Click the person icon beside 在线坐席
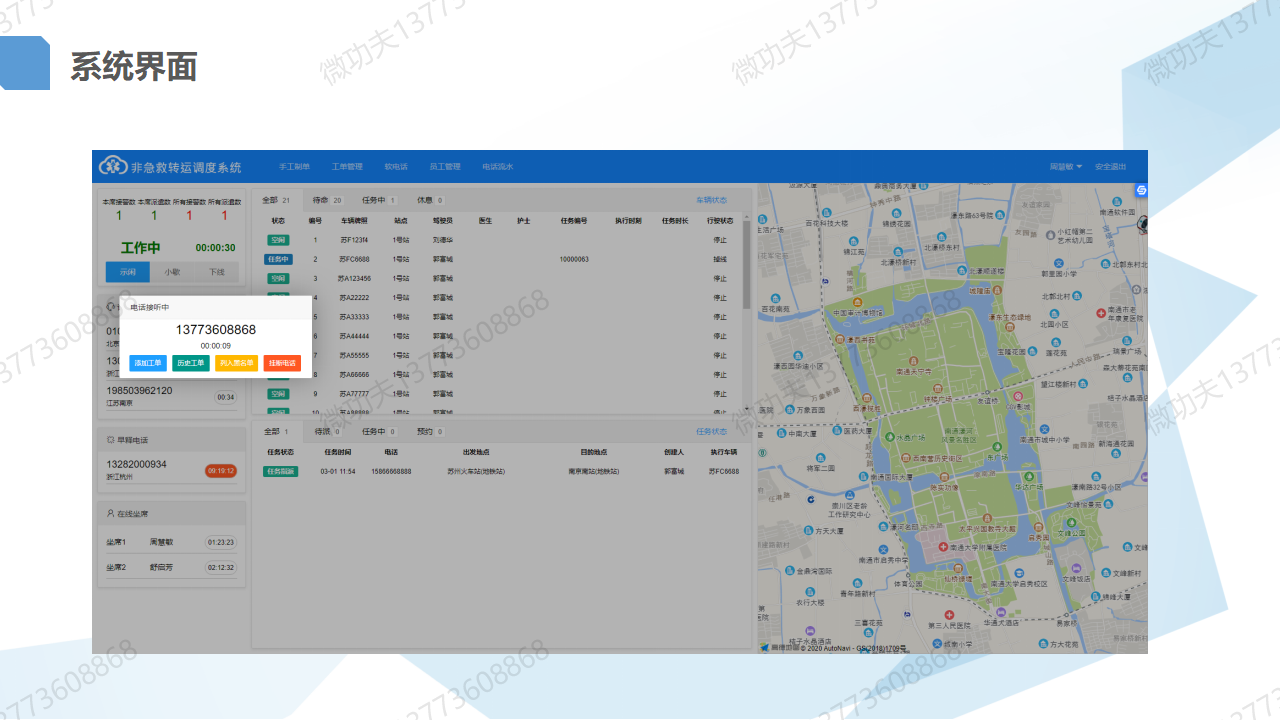 click(x=110, y=513)
